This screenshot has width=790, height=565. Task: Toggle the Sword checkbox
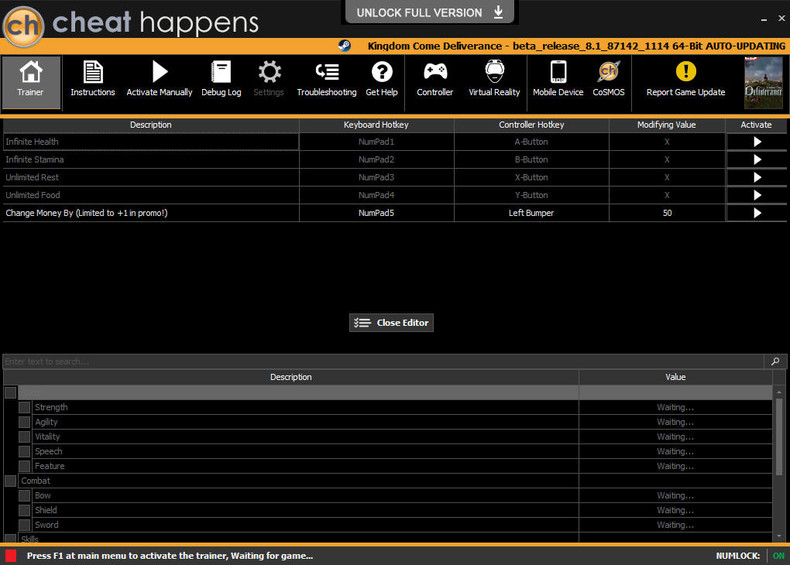point(24,525)
